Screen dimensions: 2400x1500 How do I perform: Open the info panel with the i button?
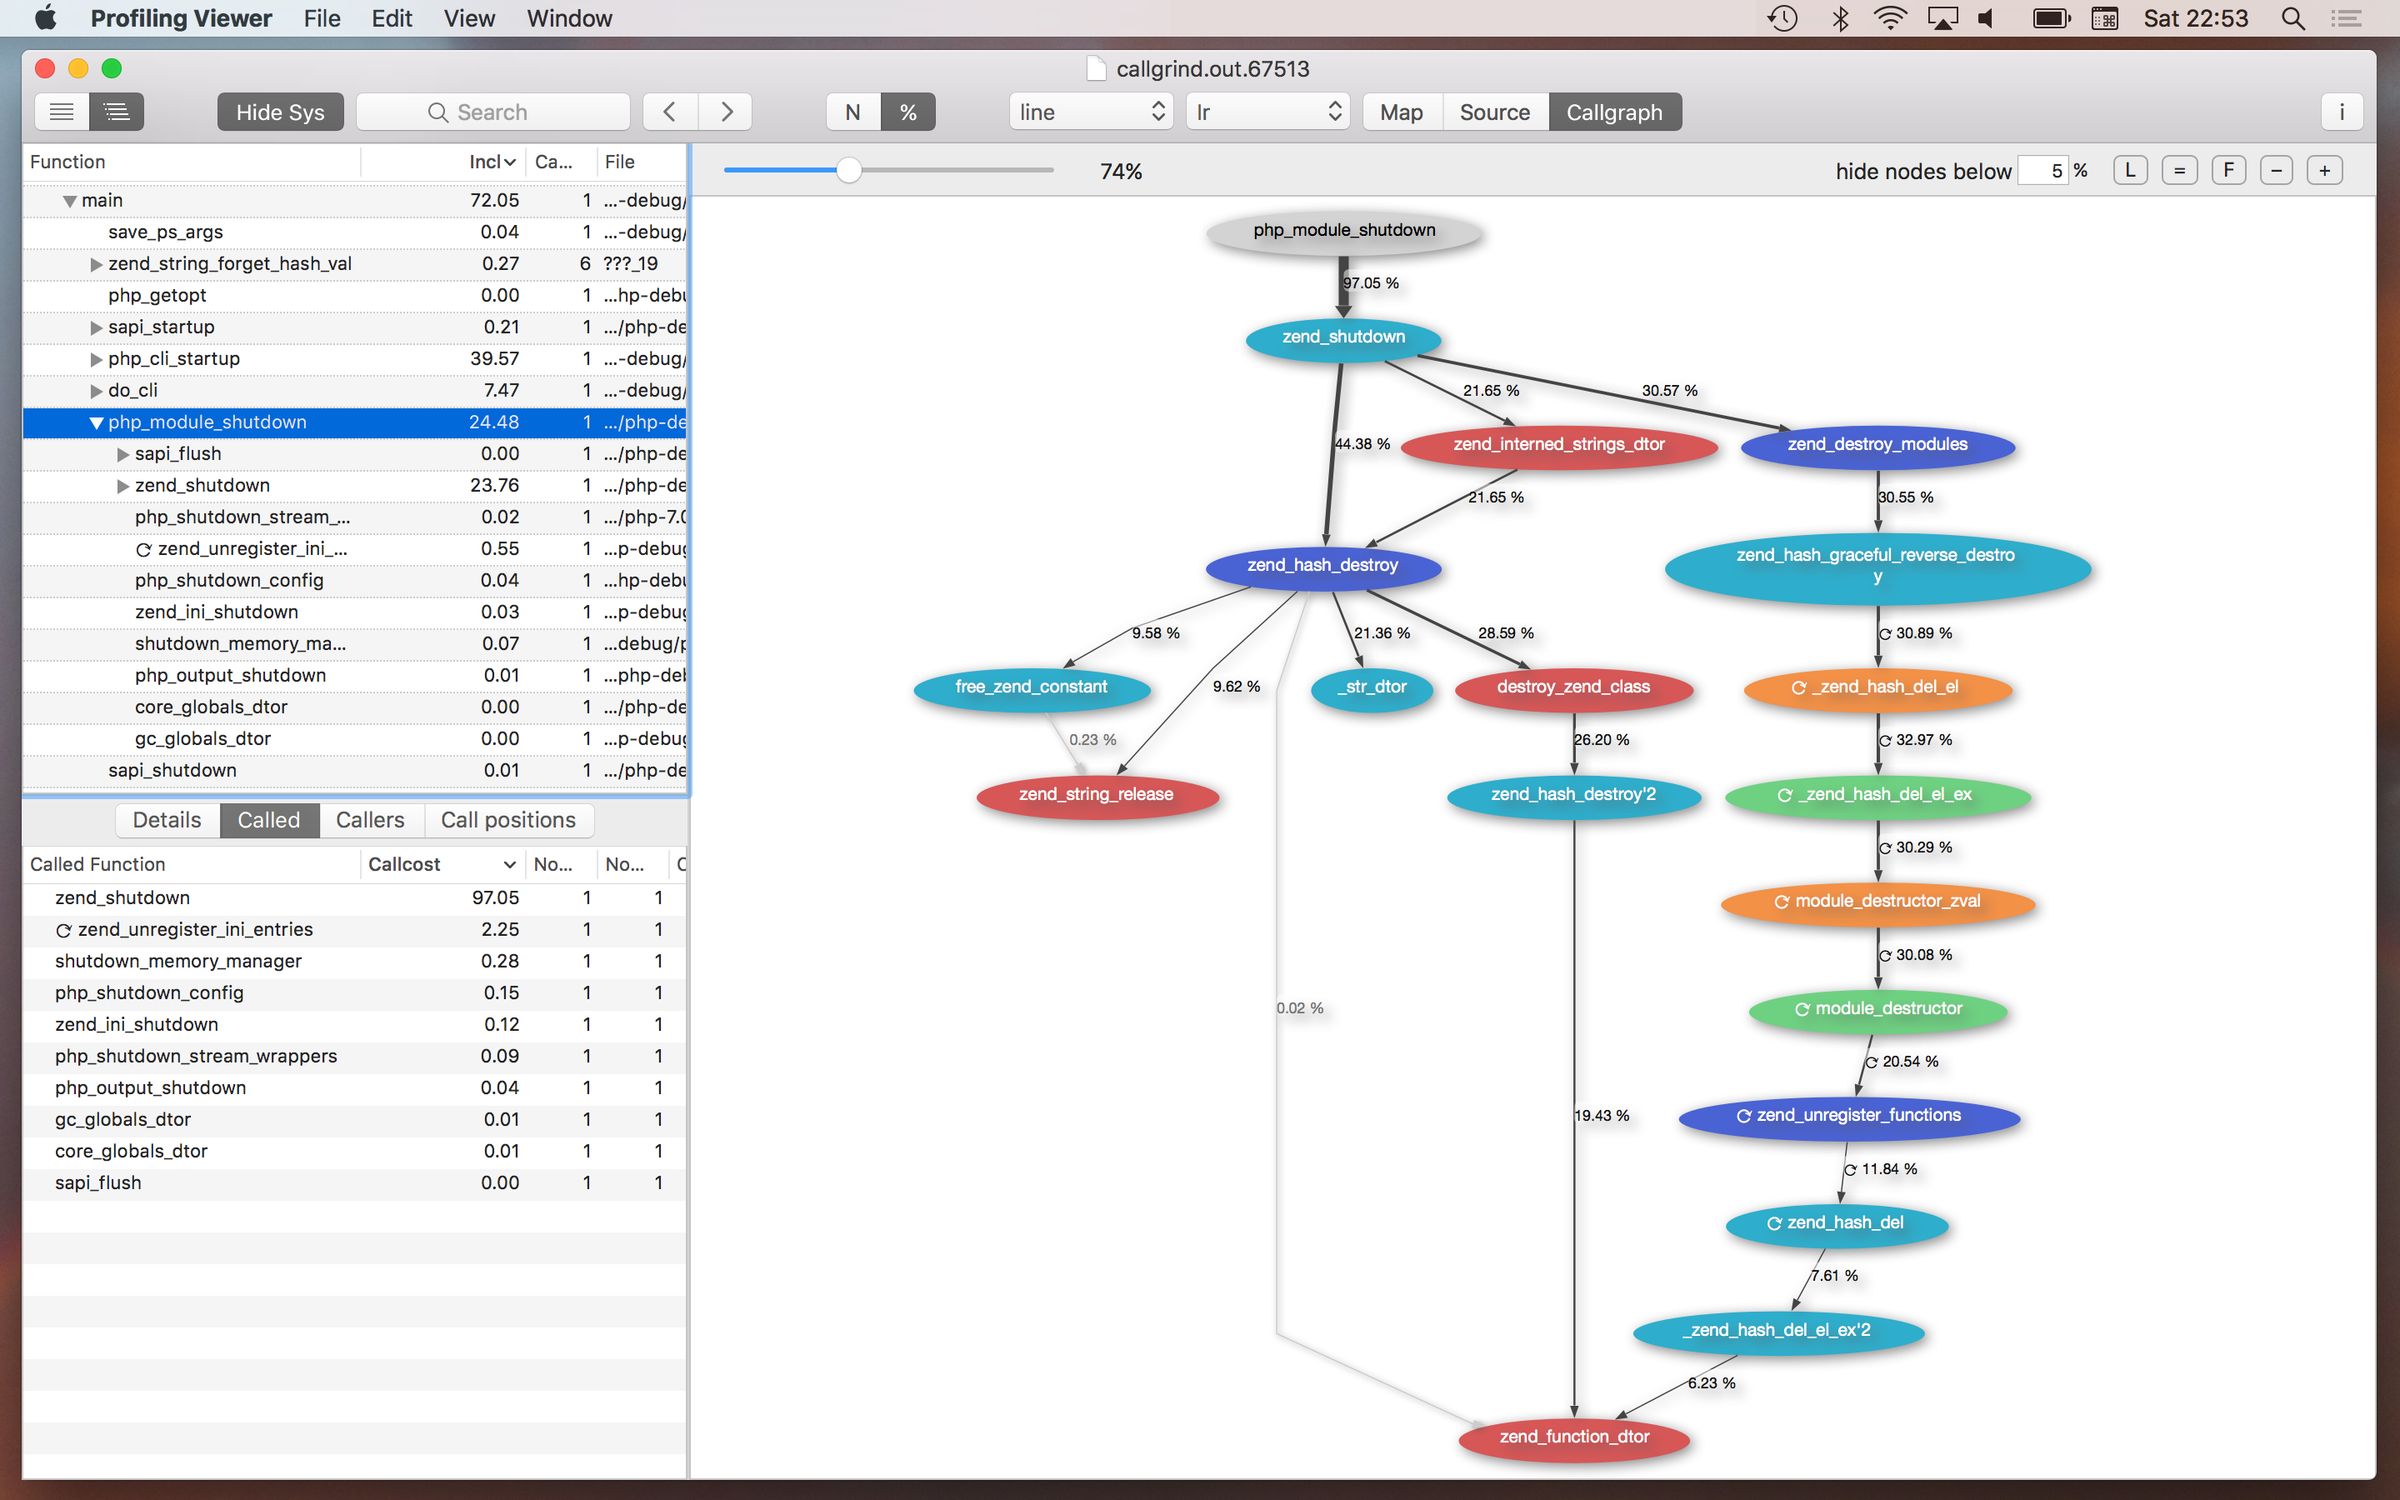point(2341,112)
